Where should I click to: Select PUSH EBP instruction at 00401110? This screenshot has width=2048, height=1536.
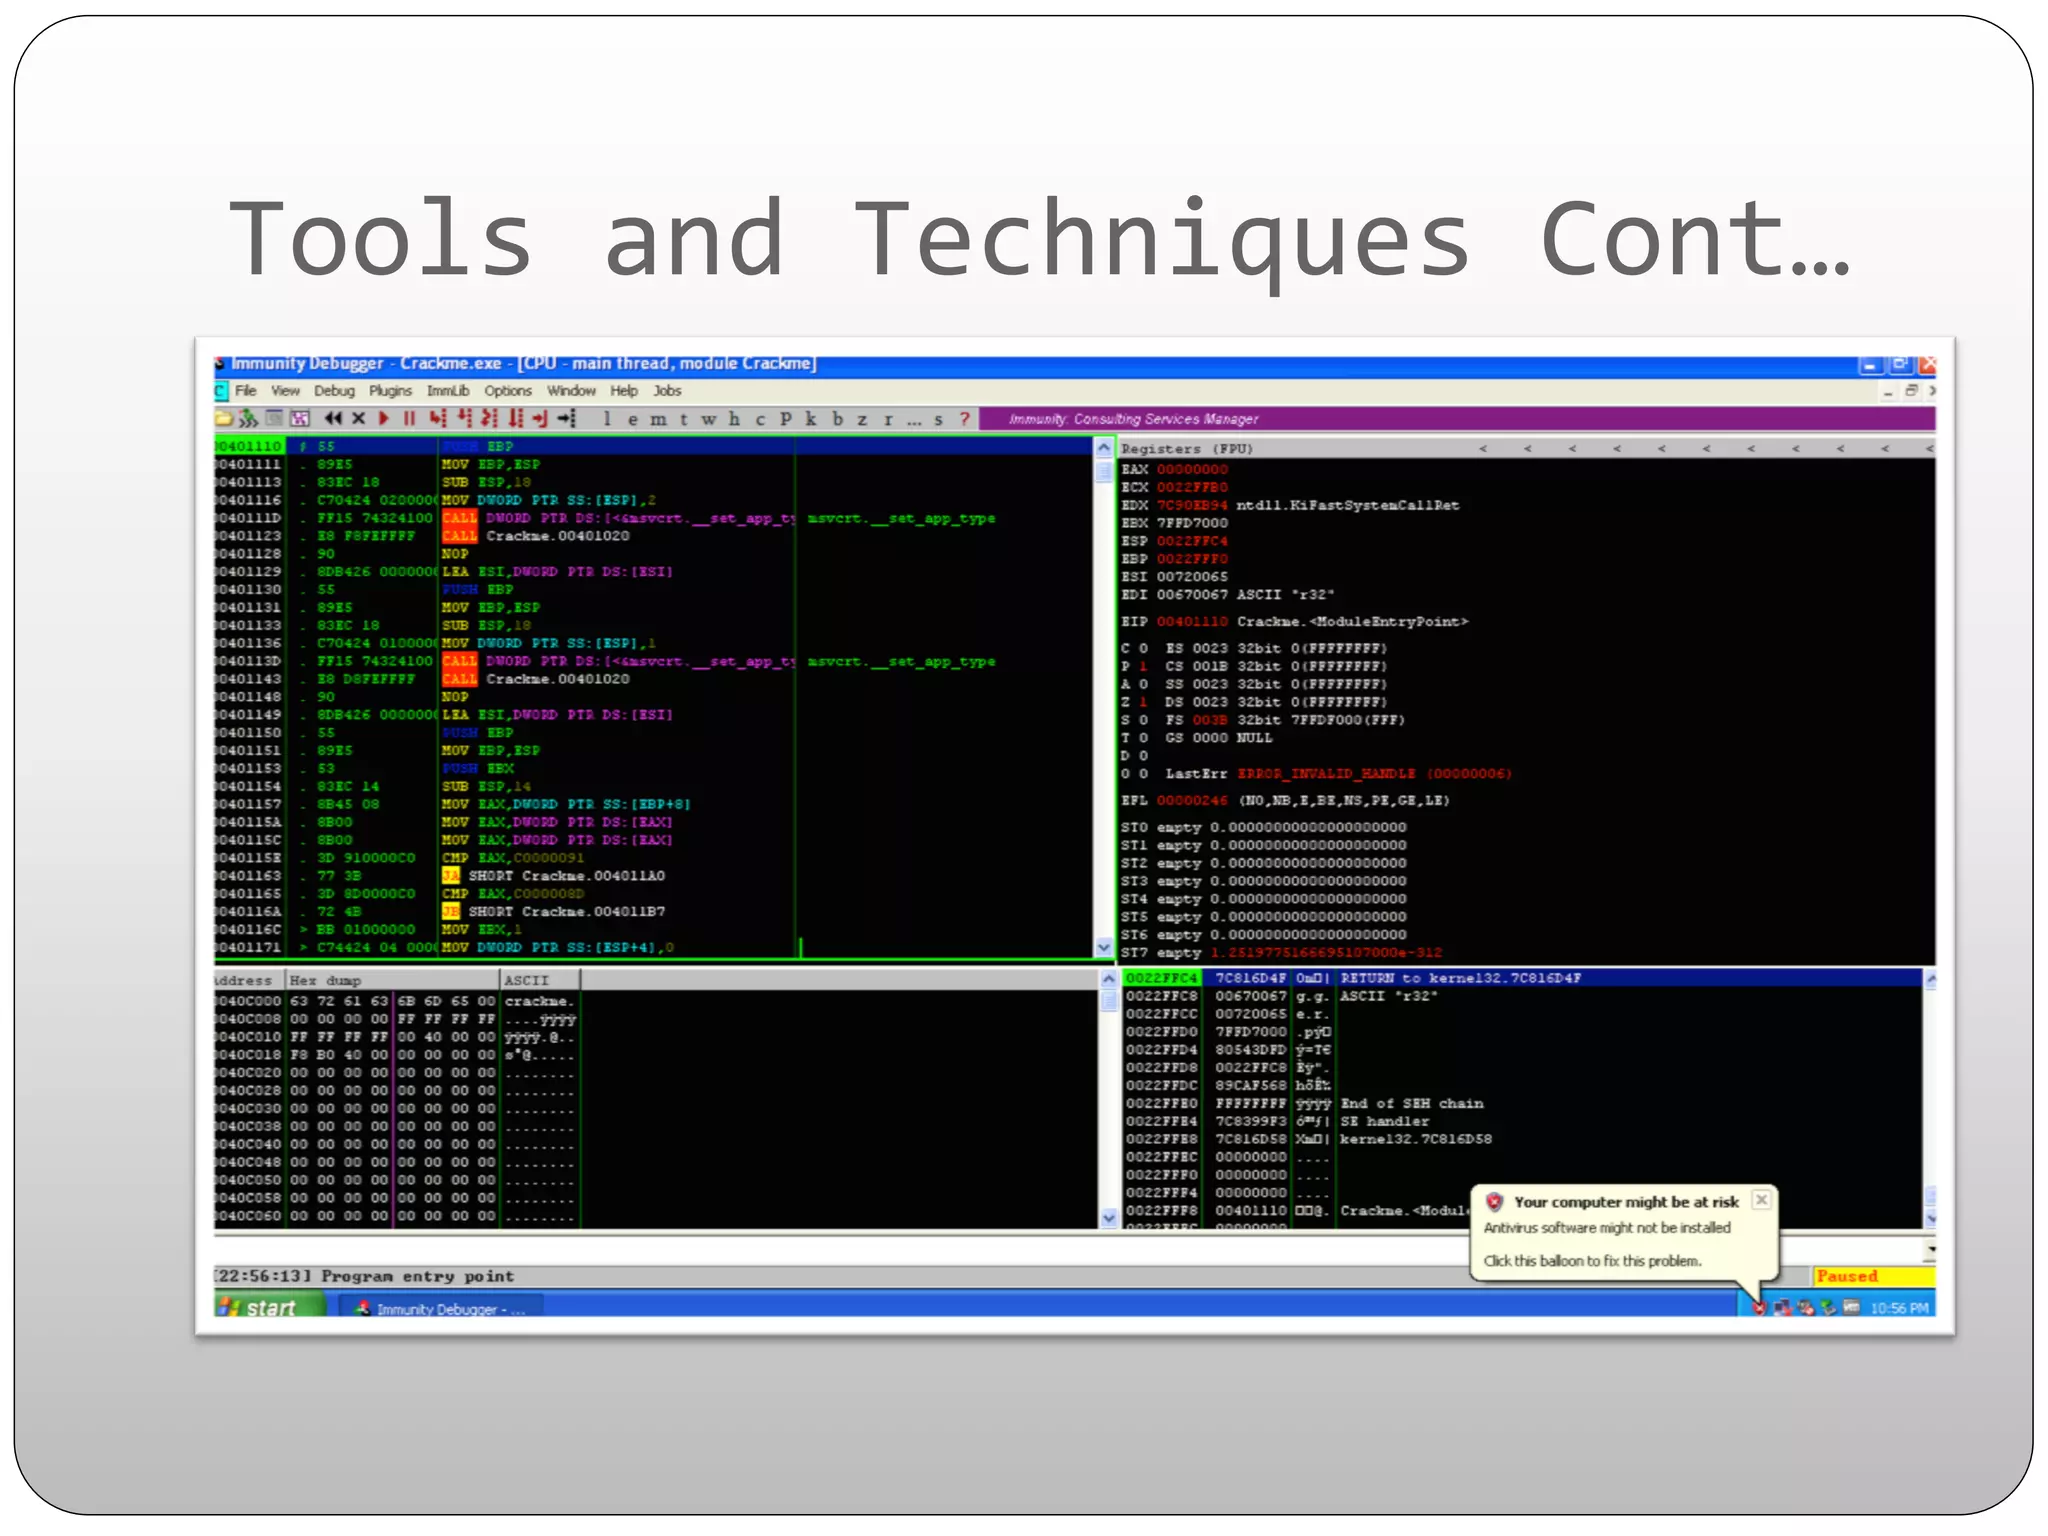tap(654, 446)
